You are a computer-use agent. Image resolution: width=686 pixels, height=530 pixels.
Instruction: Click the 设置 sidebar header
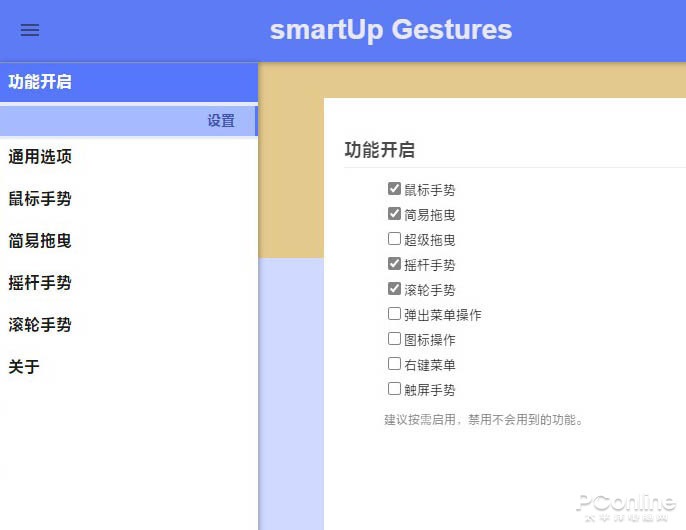tap(129, 121)
